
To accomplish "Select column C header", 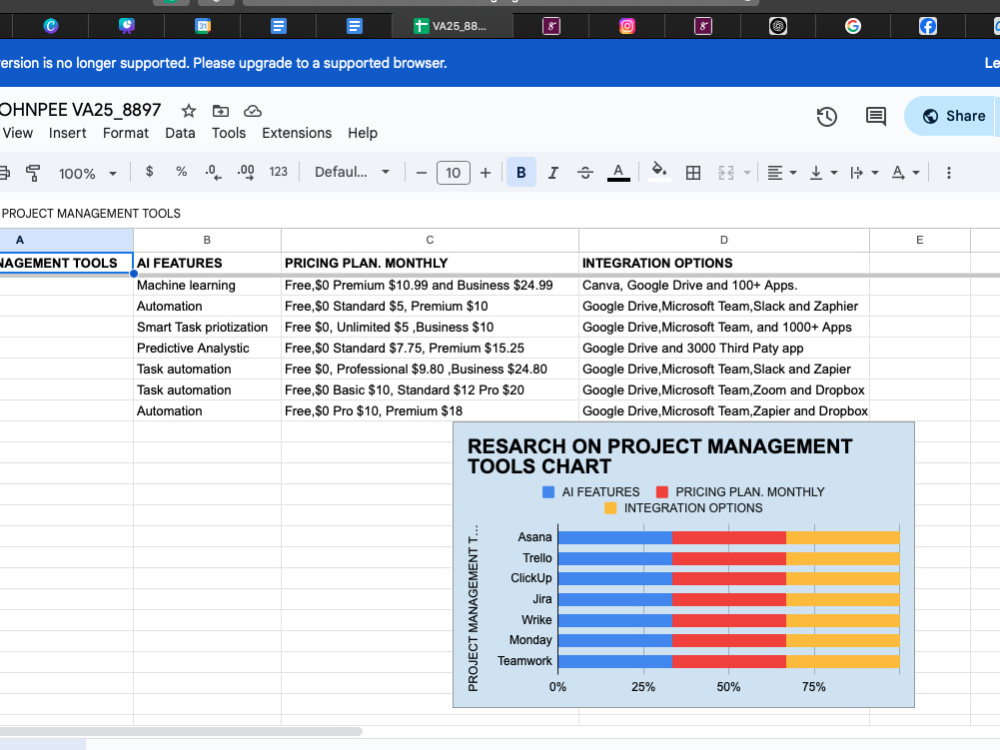I will [x=430, y=240].
